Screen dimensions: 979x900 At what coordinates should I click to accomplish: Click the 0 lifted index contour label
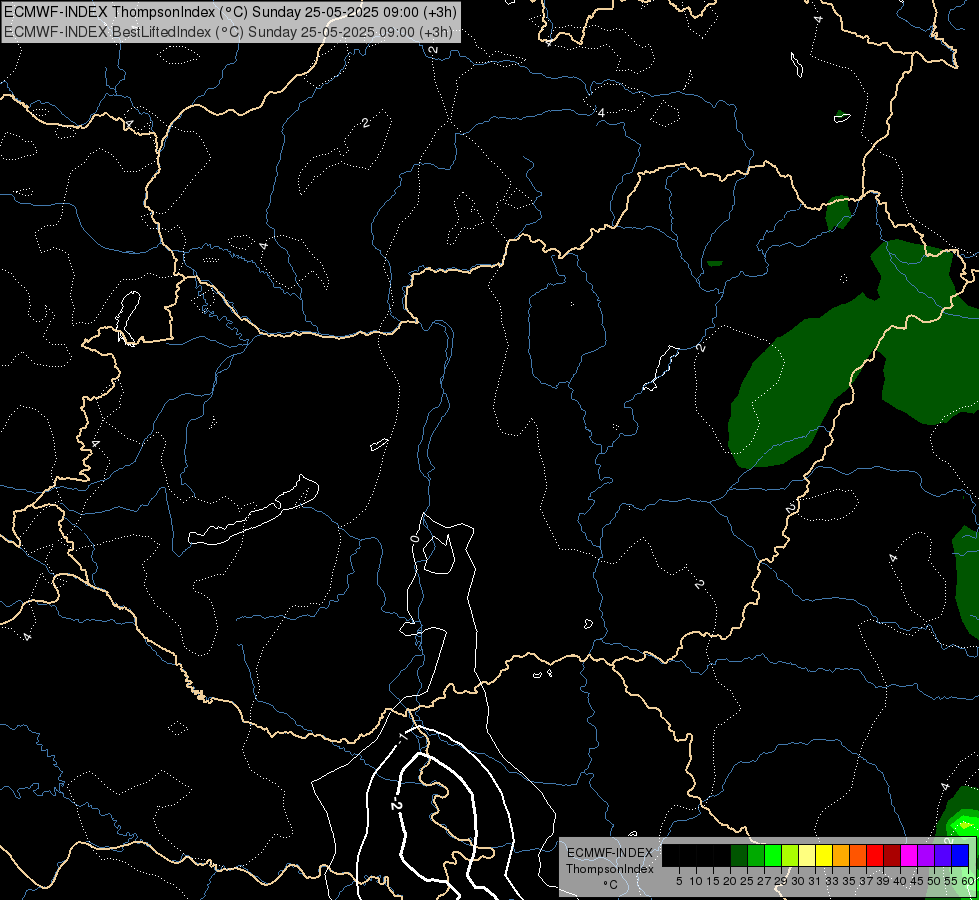(x=415, y=538)
